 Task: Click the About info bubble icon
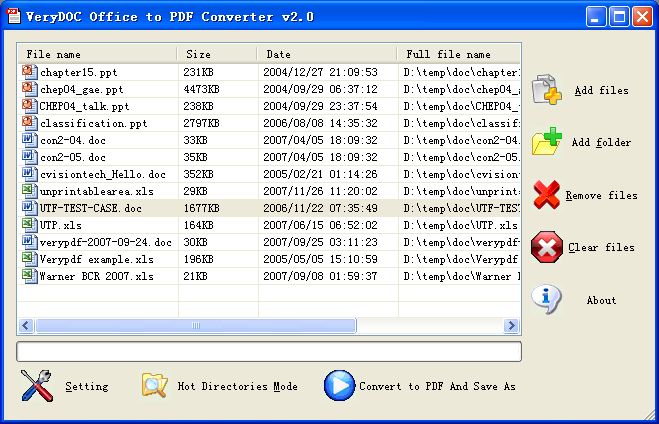tap(546, 299)
